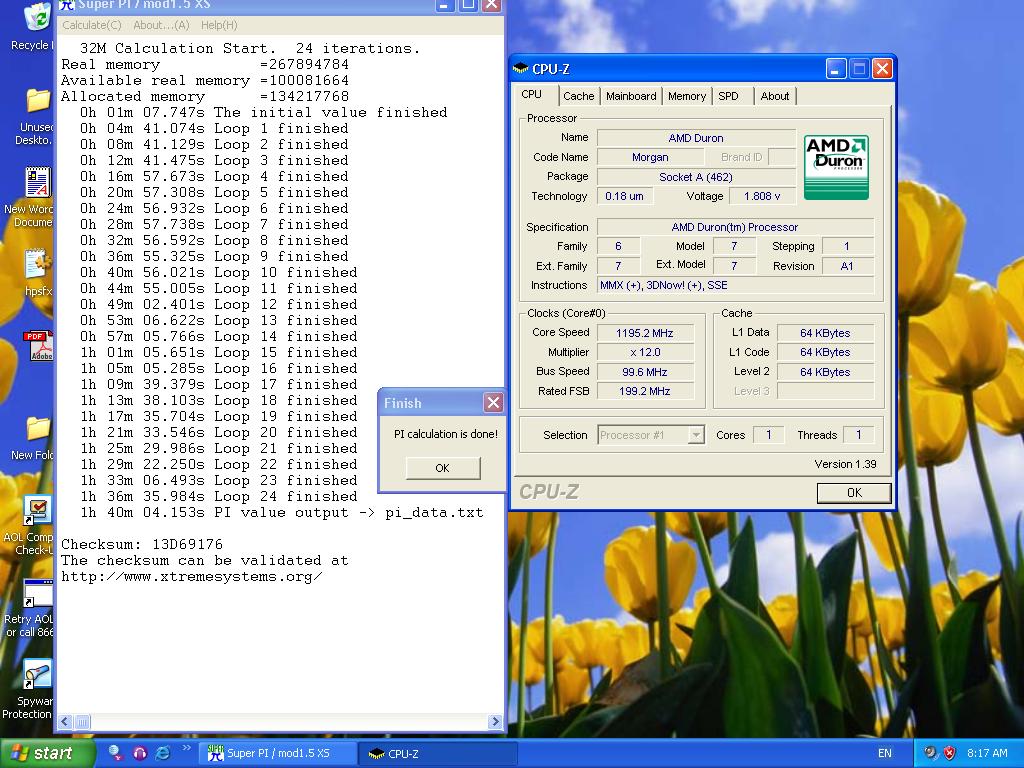Click the Loop 24 finished line
Viewport: 1024px width, 768px height.
point(219,496)
